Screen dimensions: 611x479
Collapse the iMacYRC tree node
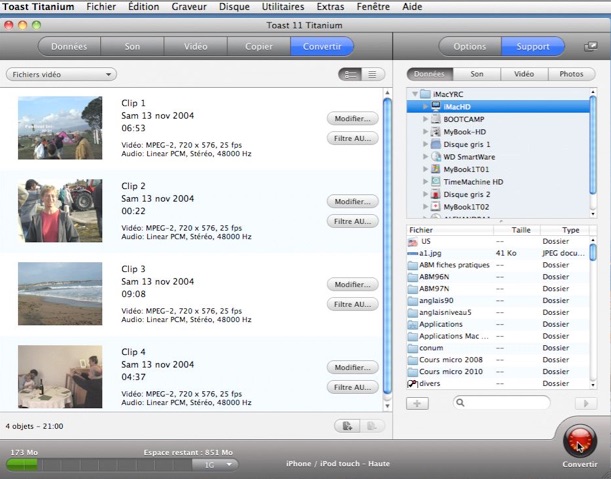415,94
